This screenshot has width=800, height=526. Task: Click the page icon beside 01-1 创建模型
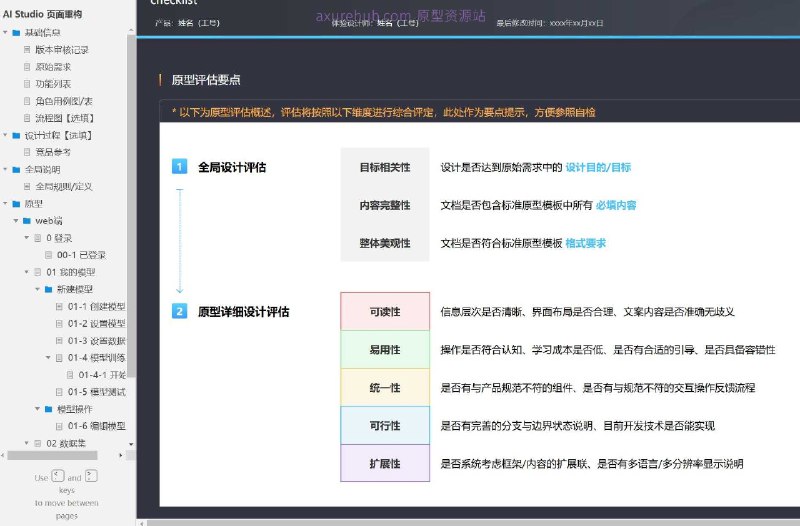pos(59,306)
